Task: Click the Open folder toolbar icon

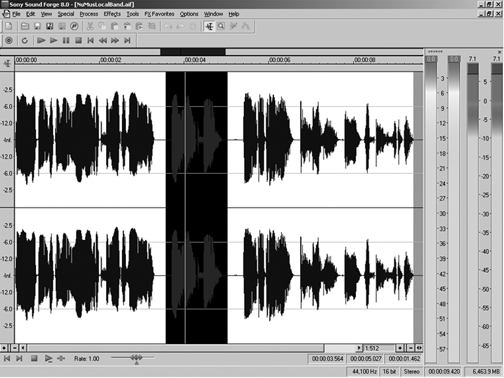Action: 25,26
